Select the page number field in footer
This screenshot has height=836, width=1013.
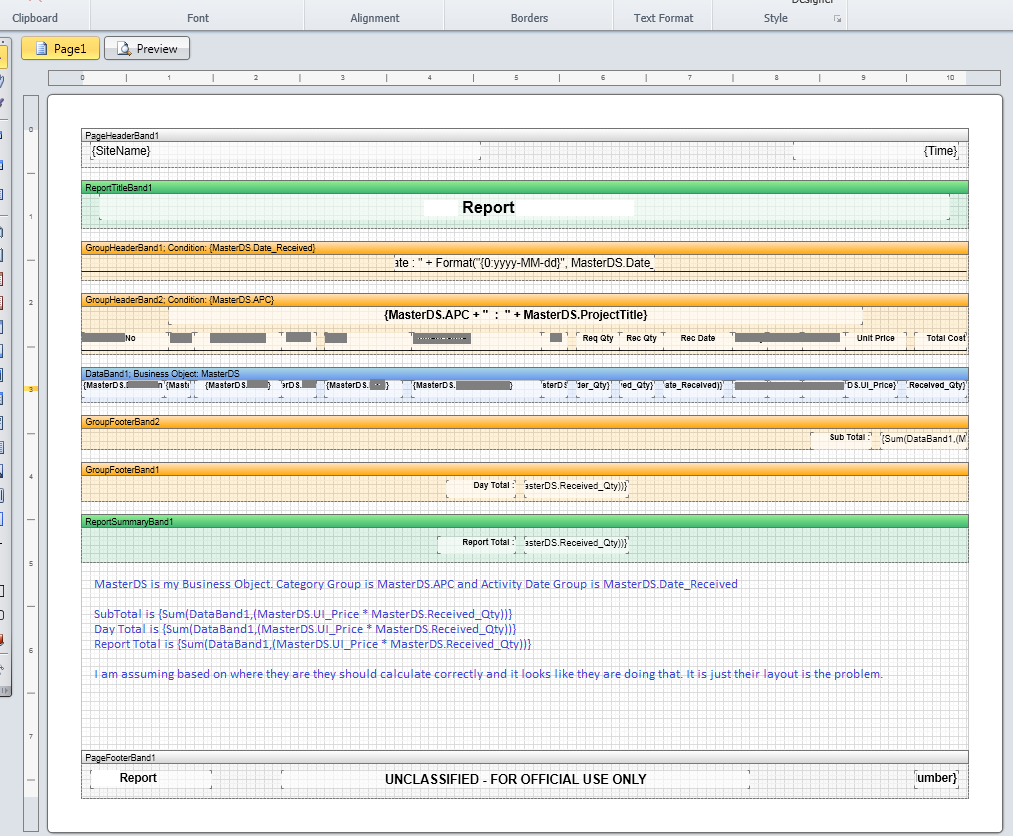click(936, 778)
